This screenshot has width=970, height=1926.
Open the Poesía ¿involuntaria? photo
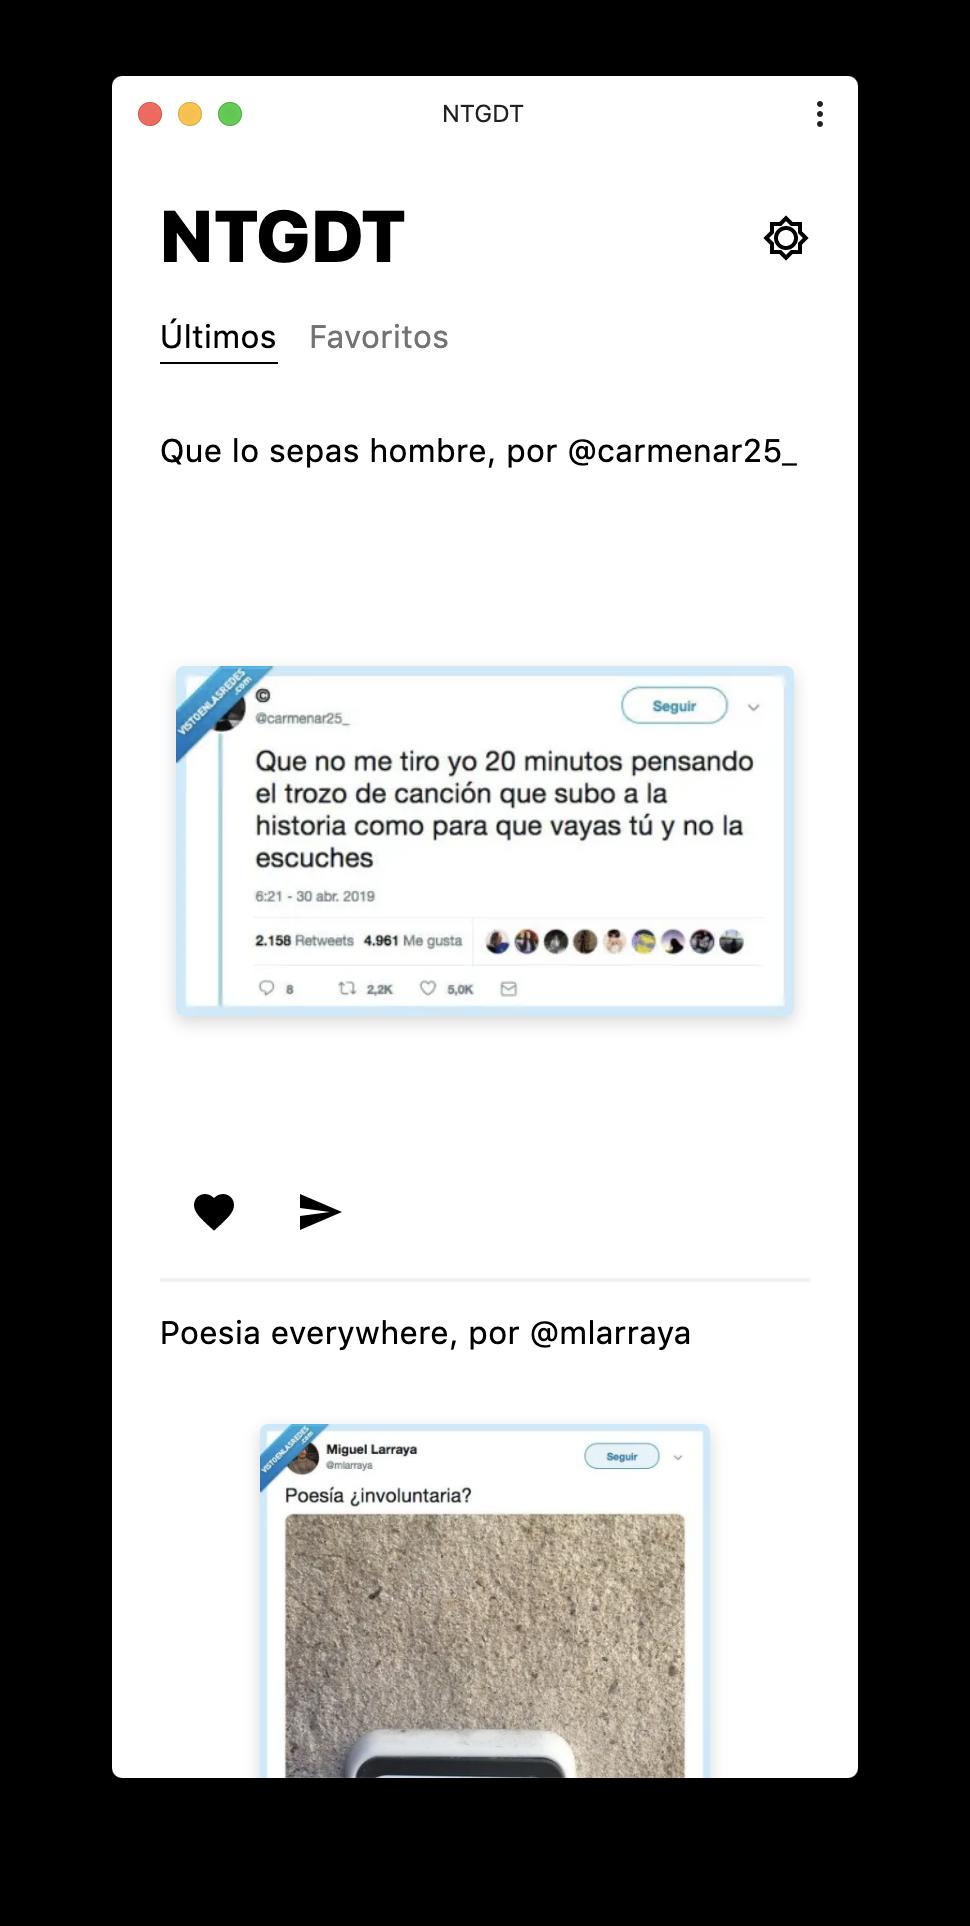click(485, 1646)
